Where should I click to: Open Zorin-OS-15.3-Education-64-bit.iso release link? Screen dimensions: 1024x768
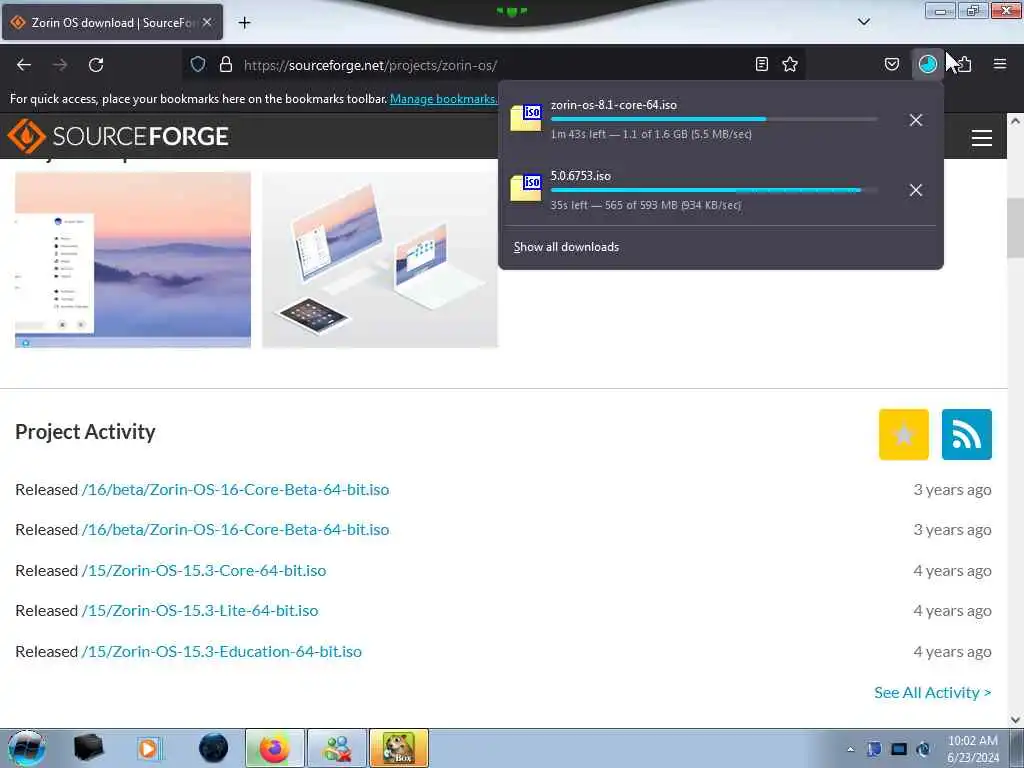(221, 651)
